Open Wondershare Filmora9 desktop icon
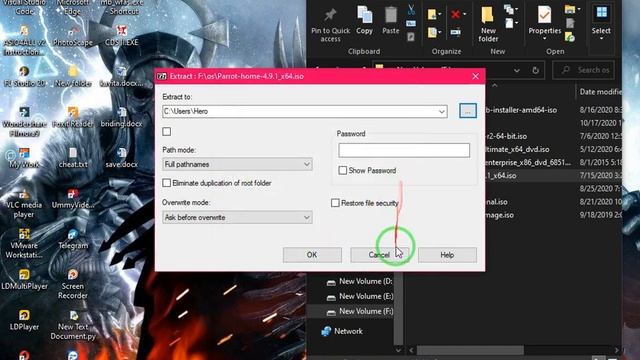Viewport: 640px width, 360px height. (x=24, y=122)
